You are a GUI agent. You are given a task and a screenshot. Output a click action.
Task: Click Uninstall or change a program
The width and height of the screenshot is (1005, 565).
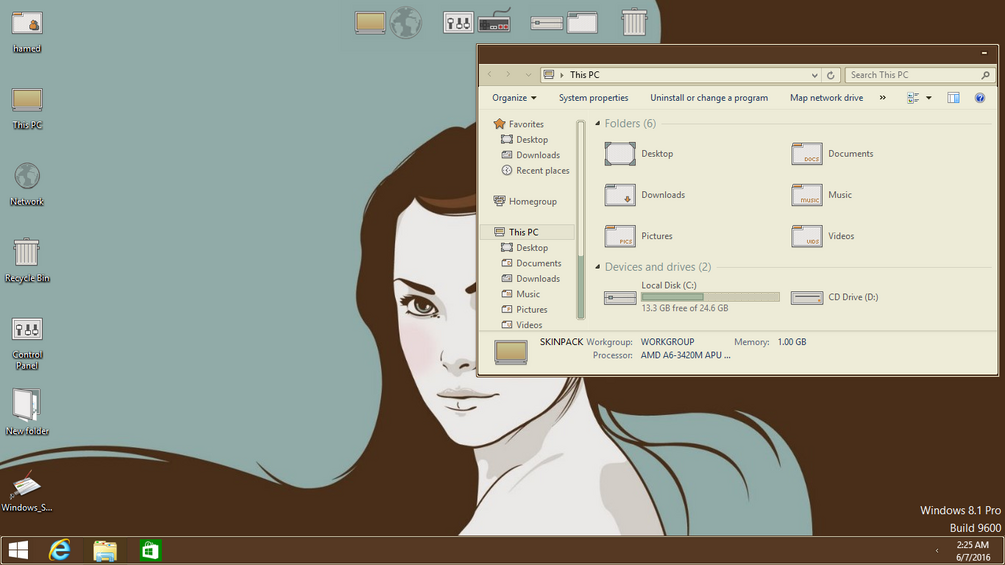pyautogui.click(x=709, y=98)
